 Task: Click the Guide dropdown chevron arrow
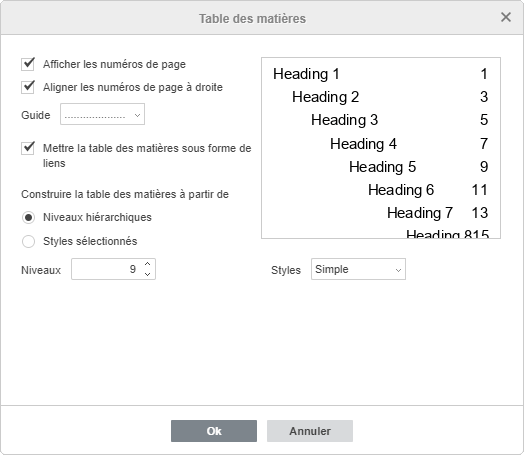pos(137,116)
